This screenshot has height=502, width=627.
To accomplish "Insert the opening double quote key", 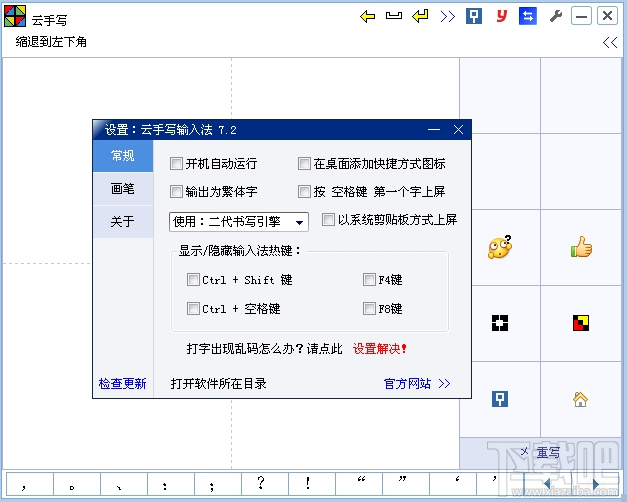I will coord(359,484).
